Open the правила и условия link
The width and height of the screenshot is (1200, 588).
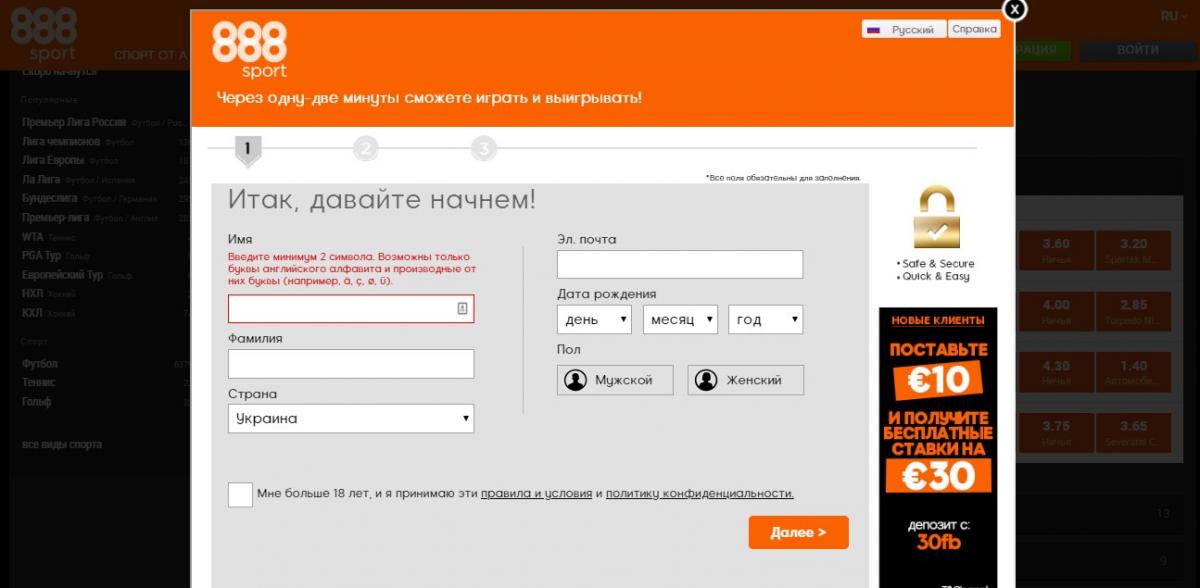click(537, 494)
